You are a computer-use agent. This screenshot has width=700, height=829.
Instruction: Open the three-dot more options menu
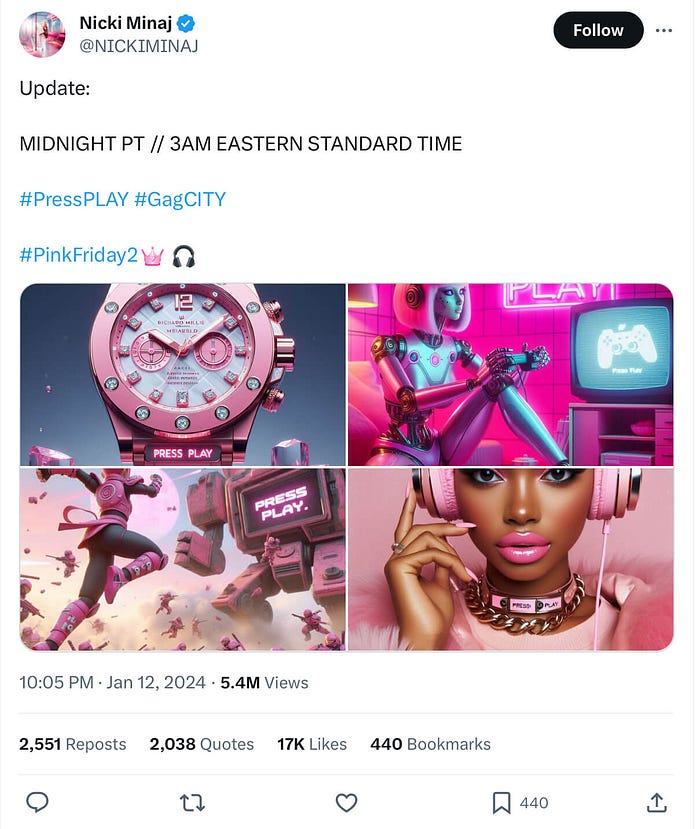click(x=664, y=30)
